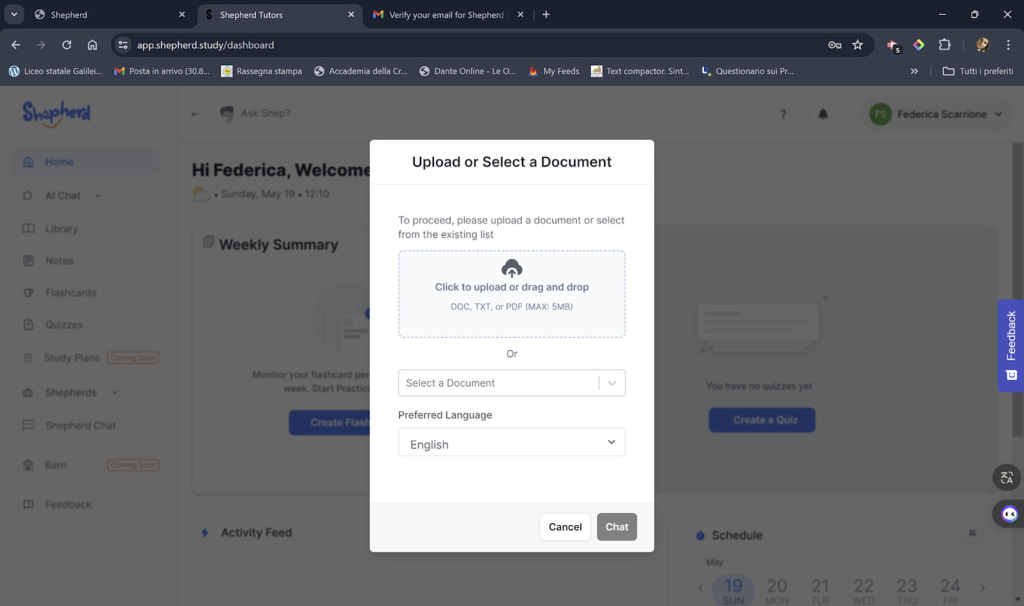The image size is (1024, 606).
Task: Click the browser profile avatar
Action: [x=982, y=45]
